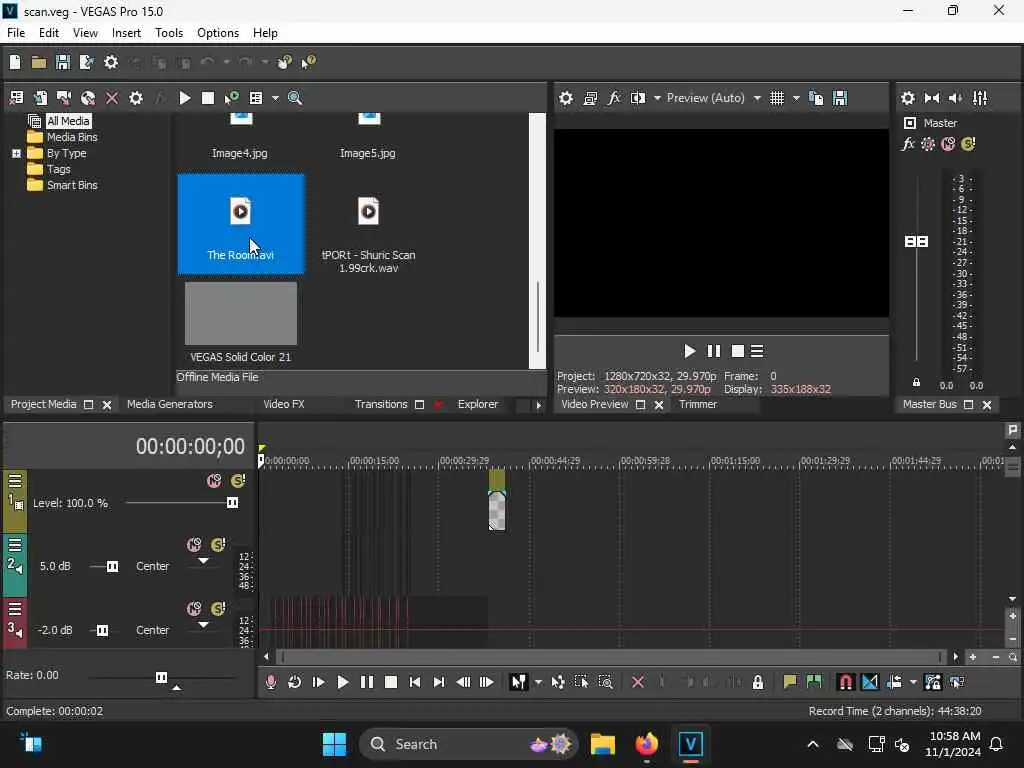The image size is (1024, 768).
Task: Click the Interactive Tutorials icon
Action: (x=285, y=62)
